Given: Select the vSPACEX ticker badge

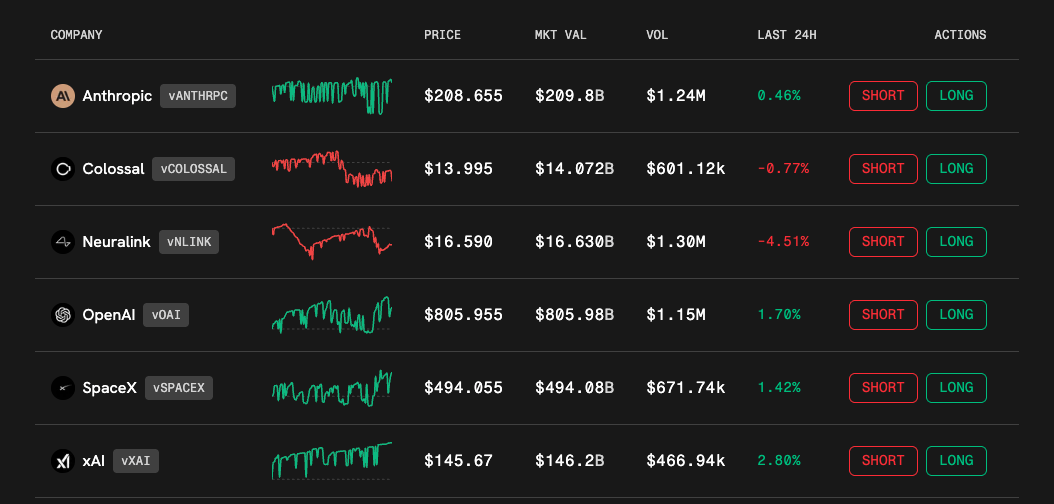Looking at the screenshot, I should point(179,388).
